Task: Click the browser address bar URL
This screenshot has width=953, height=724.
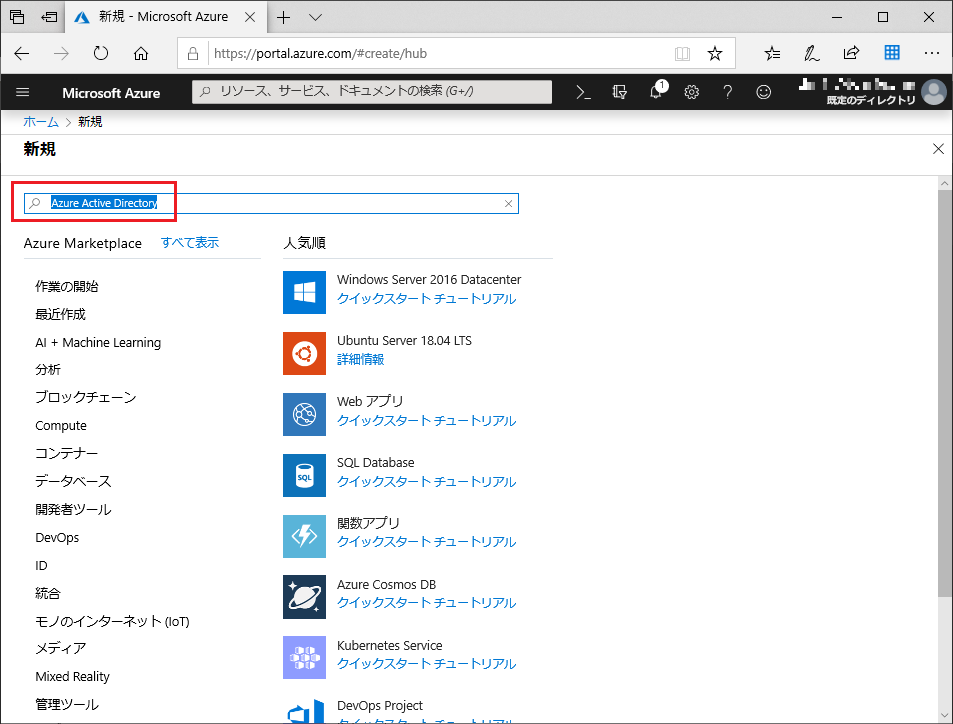Action: click(320, 53)
